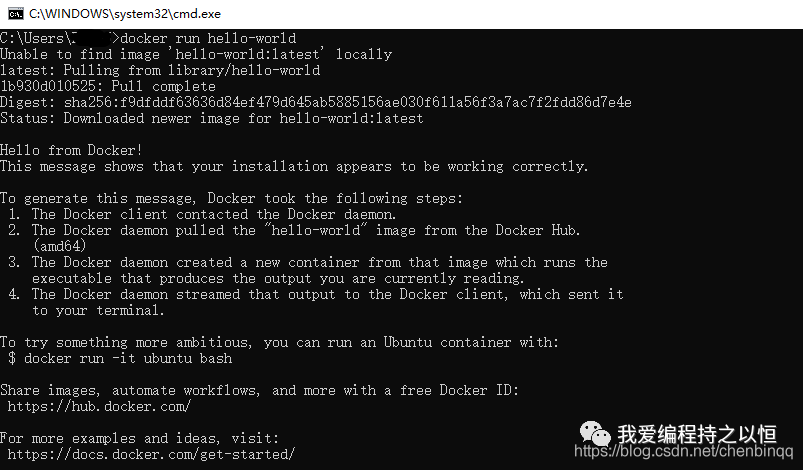
Task: Click the 'Status: Downloaded newer image' line
Action: 212,118
